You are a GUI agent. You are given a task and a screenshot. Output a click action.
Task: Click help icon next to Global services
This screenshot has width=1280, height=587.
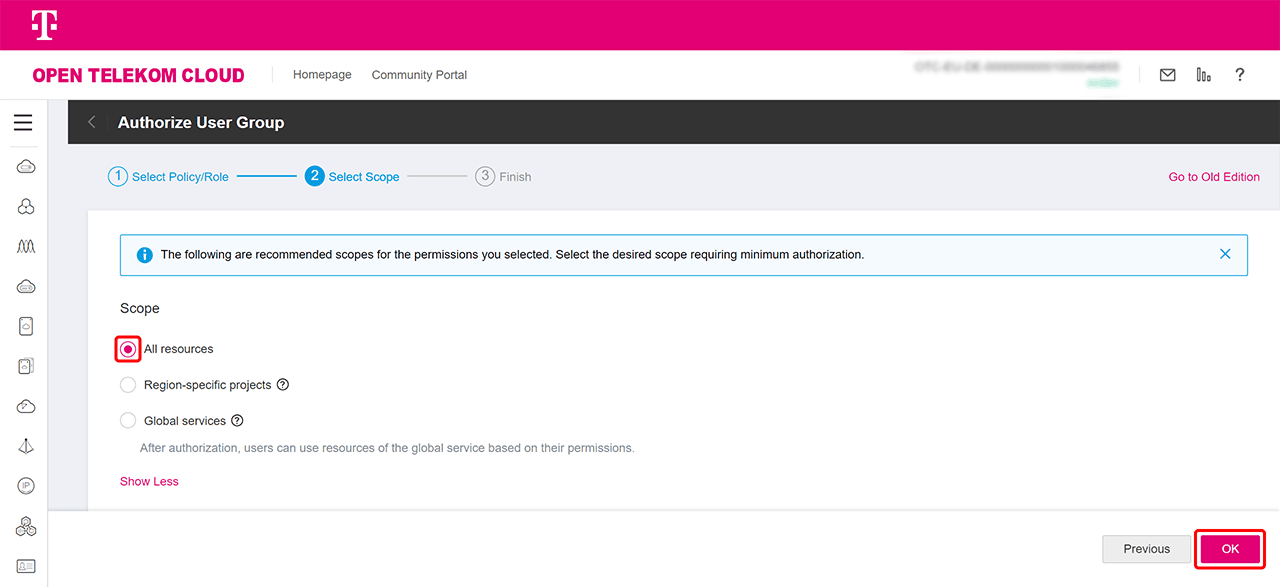pyautogui.click(x=237, y=421)
